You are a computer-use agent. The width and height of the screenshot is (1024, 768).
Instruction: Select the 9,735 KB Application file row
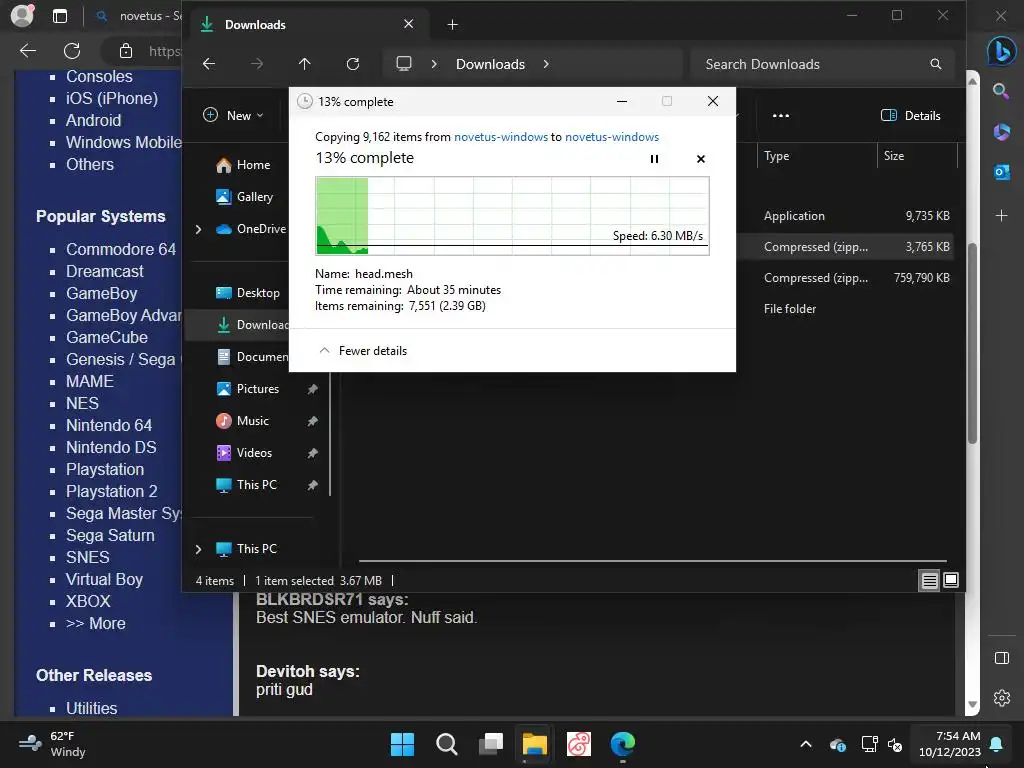(845, 216)
